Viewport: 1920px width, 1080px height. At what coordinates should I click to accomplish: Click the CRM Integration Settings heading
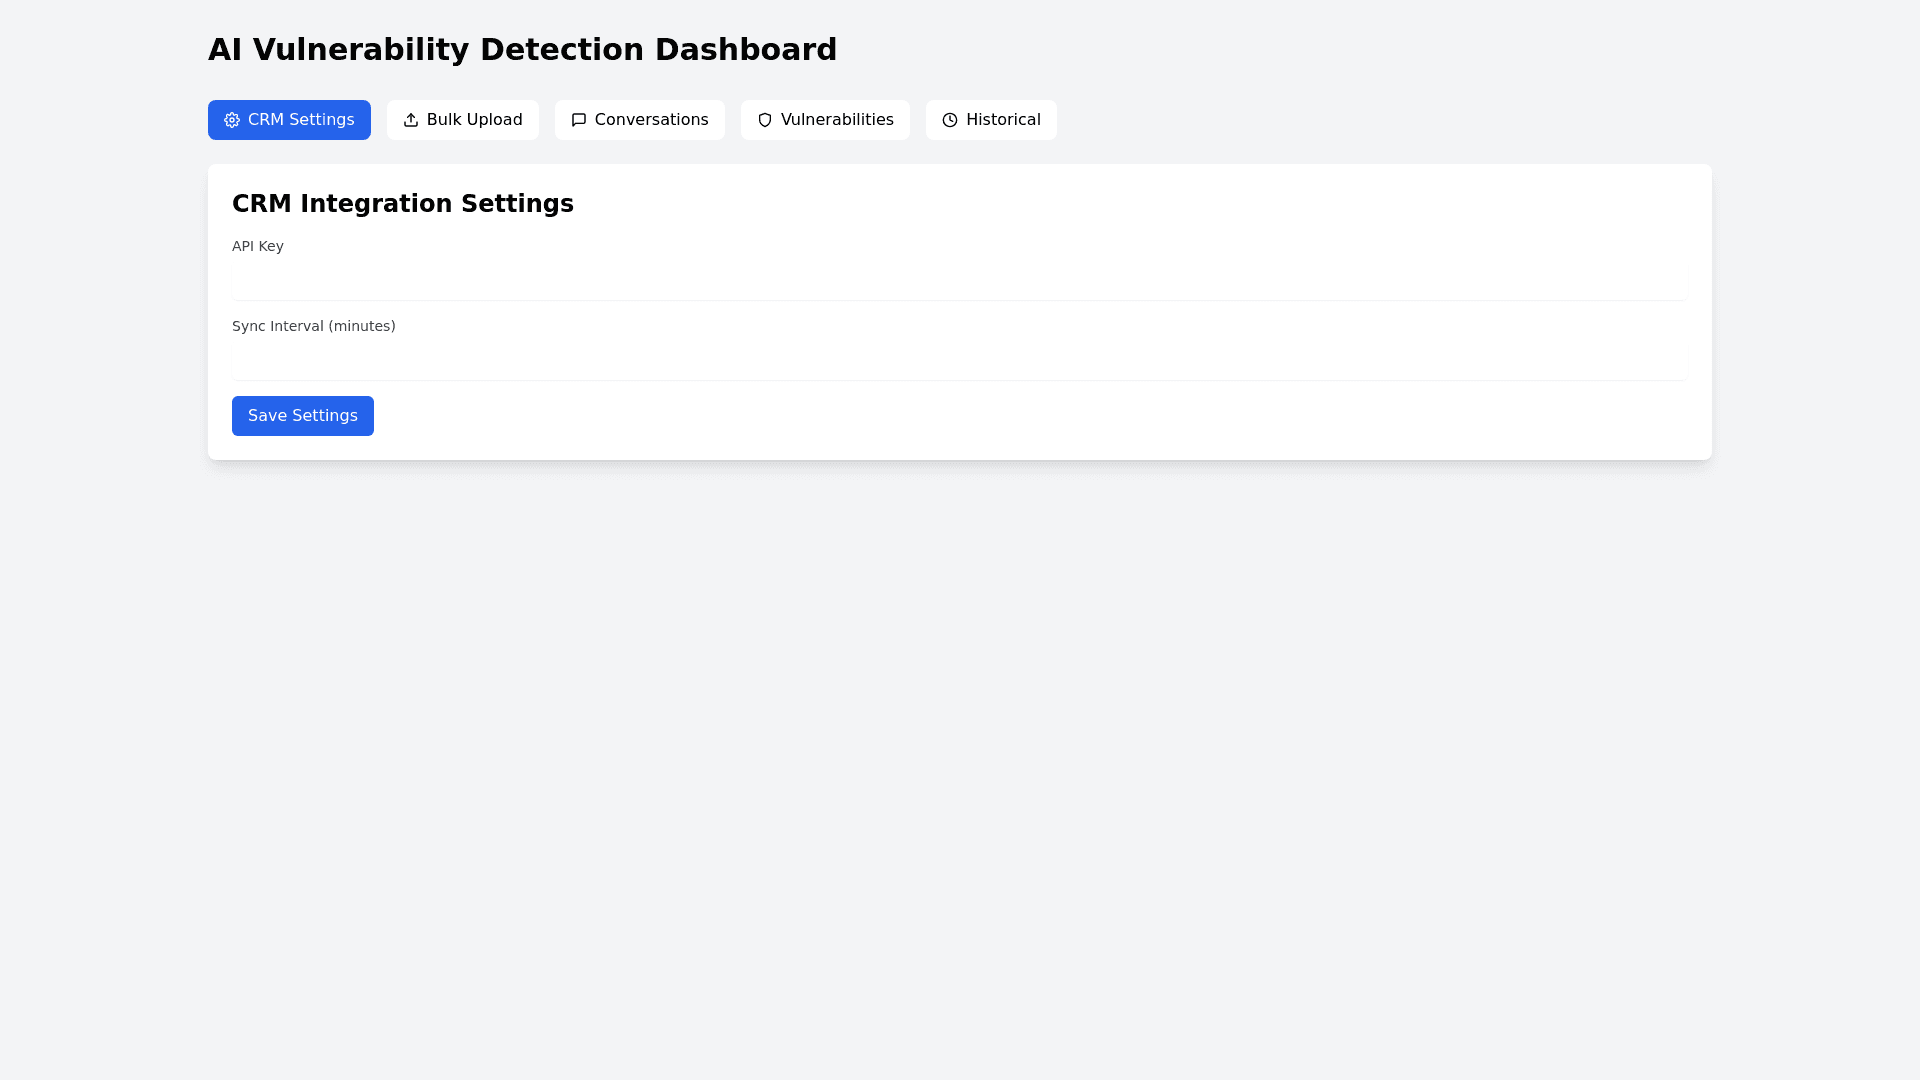403,204
